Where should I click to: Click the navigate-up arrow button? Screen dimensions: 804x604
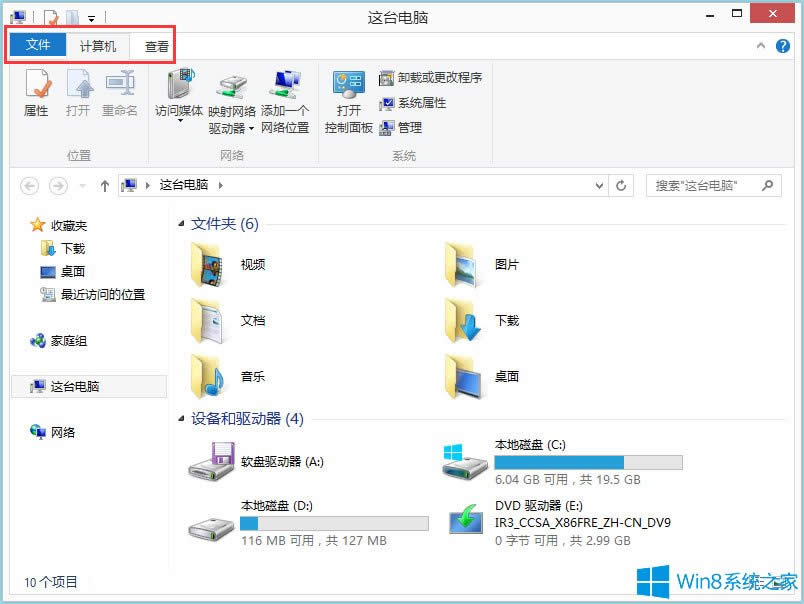[105, 185]
